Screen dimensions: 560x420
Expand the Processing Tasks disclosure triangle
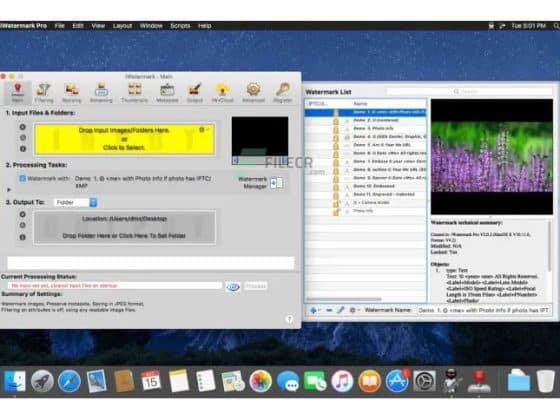pos(9,190)
